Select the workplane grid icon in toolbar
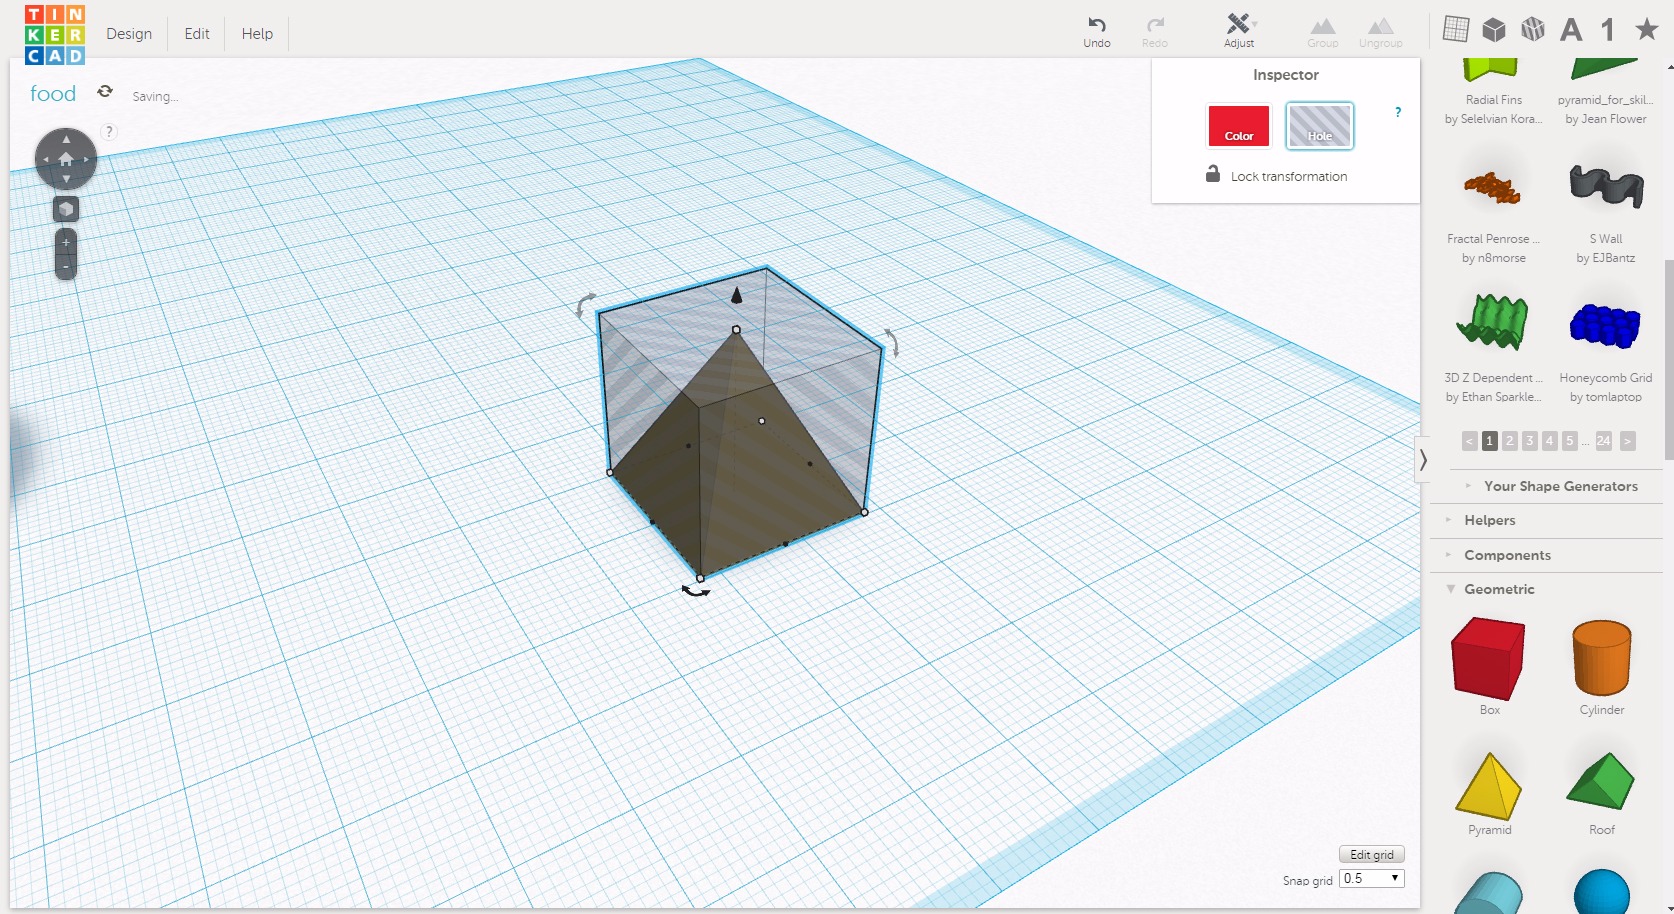This screenshot has width=1674, height=914. (1456, 29)
